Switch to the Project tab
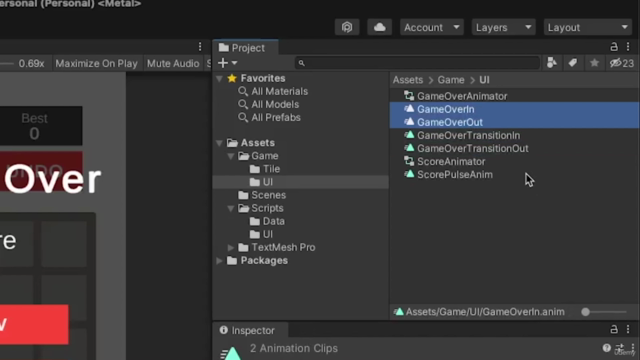The height and width of the screenshot is (360, 640). 245,48
